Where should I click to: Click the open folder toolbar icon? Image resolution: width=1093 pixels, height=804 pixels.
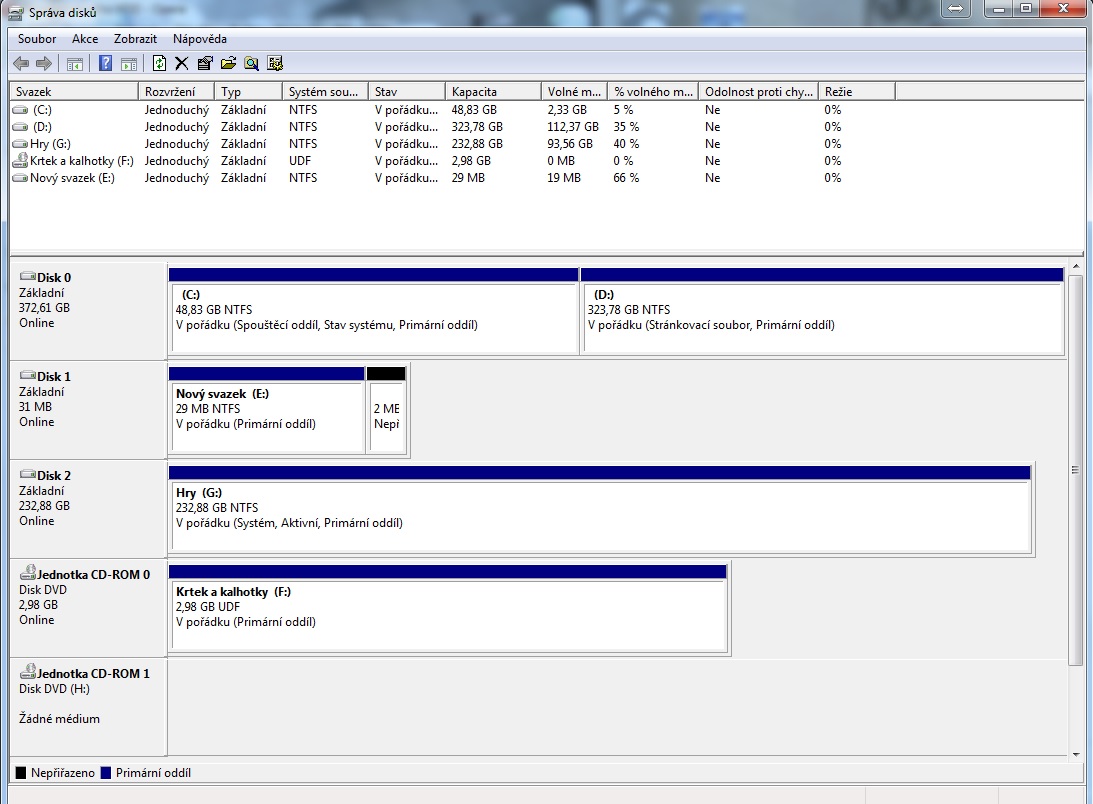(228, 64)
